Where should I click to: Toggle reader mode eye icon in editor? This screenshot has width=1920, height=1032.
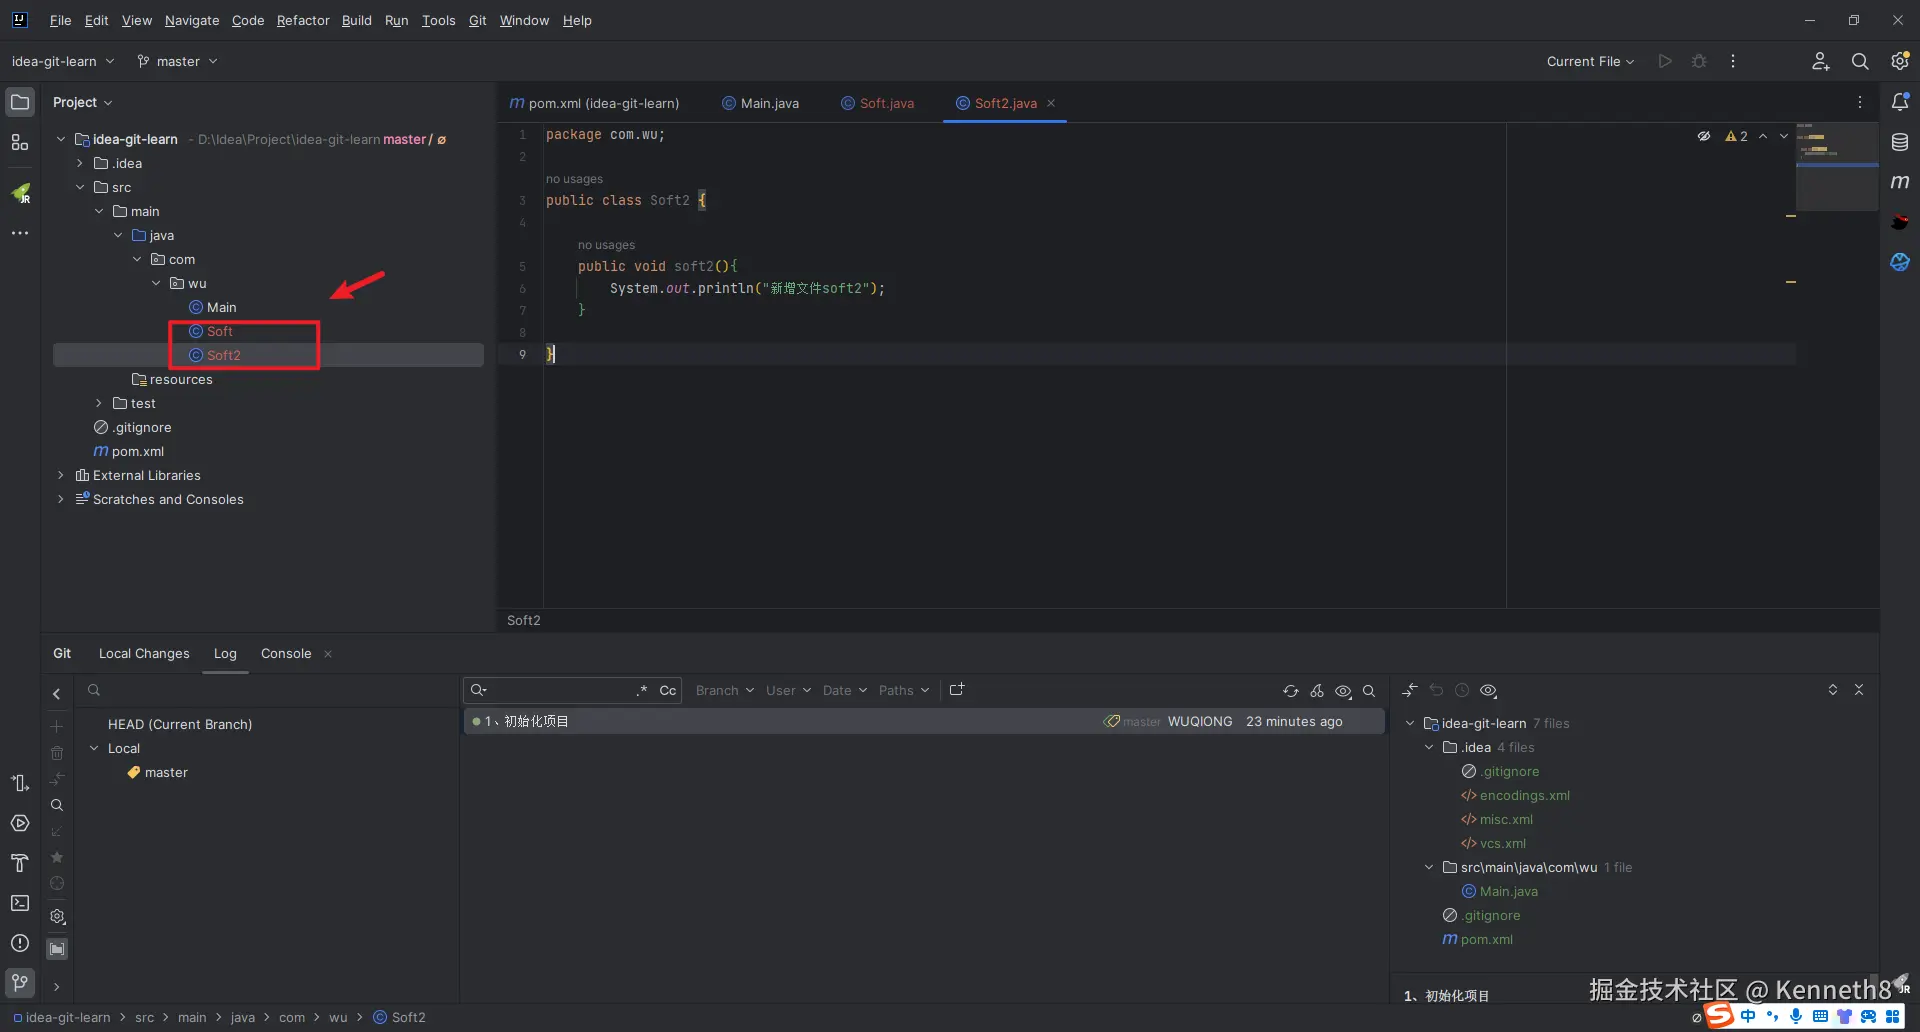click(1704, 136)
